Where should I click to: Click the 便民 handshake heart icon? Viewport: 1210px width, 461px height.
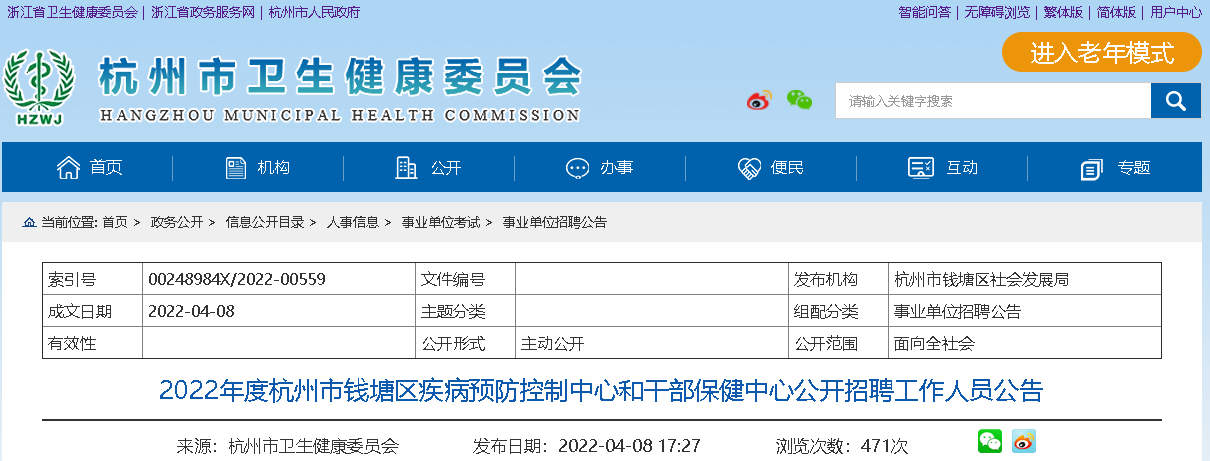[750, 168]
